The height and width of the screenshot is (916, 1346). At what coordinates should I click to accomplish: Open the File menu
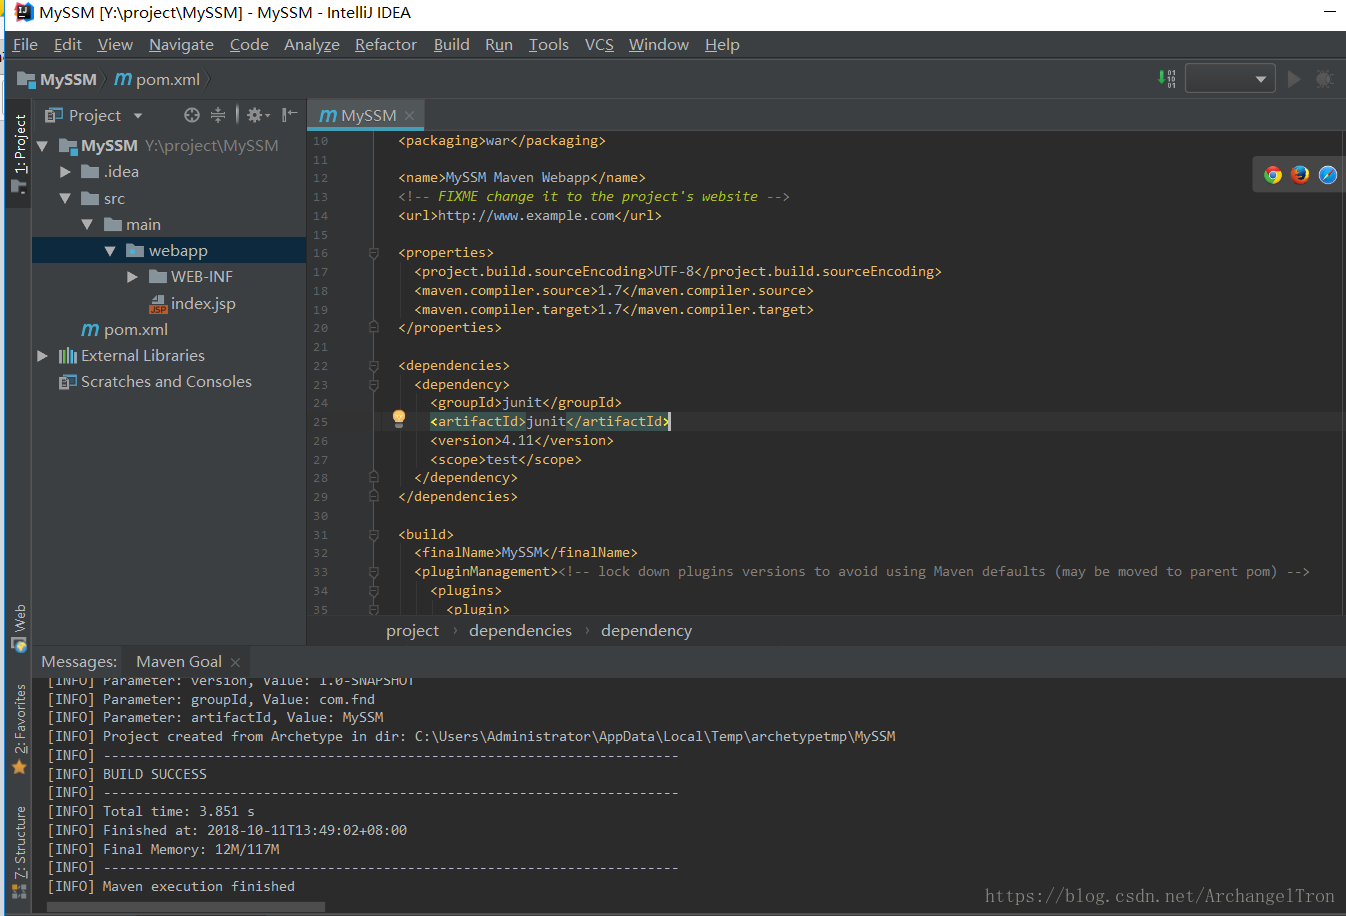point(25,44)
